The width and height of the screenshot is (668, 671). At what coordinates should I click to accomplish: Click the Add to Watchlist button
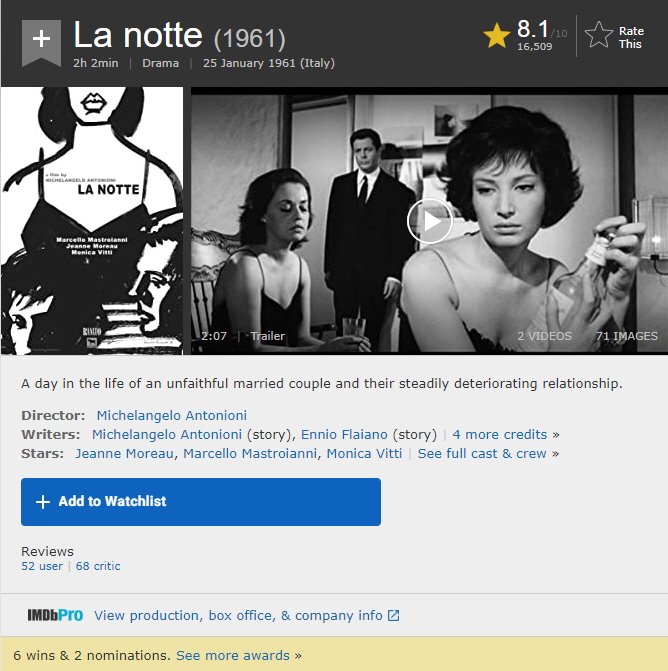pyautogui.click(x=201, y=502)
